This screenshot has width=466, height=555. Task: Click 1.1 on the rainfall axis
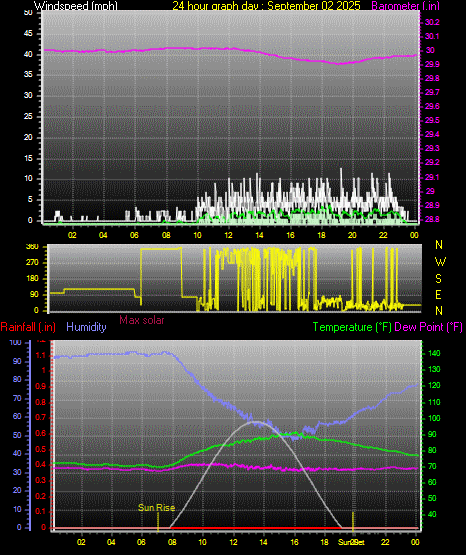(41, 355)
